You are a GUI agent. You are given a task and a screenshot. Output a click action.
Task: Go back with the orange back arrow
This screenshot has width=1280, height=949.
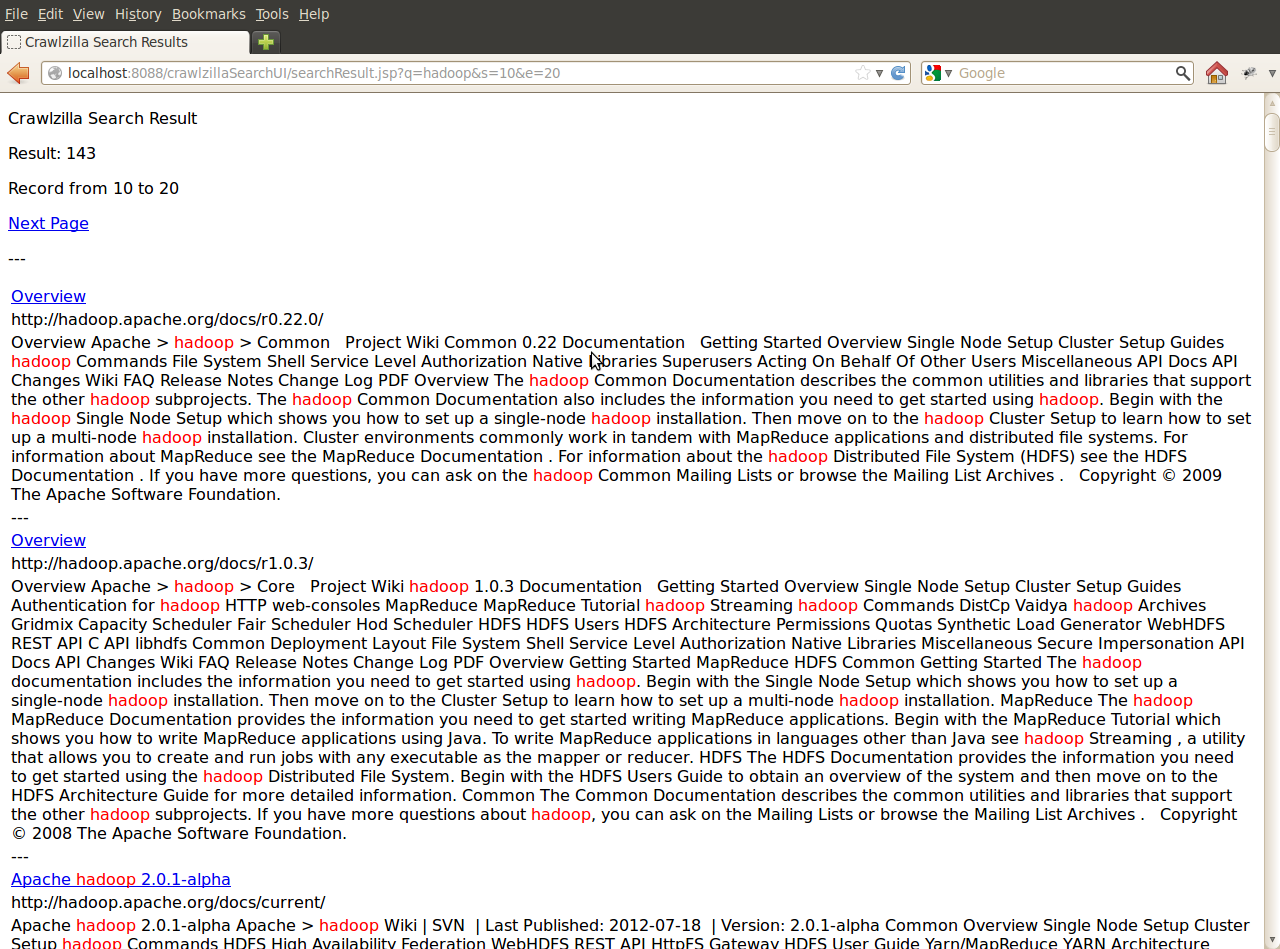(18, 73)
